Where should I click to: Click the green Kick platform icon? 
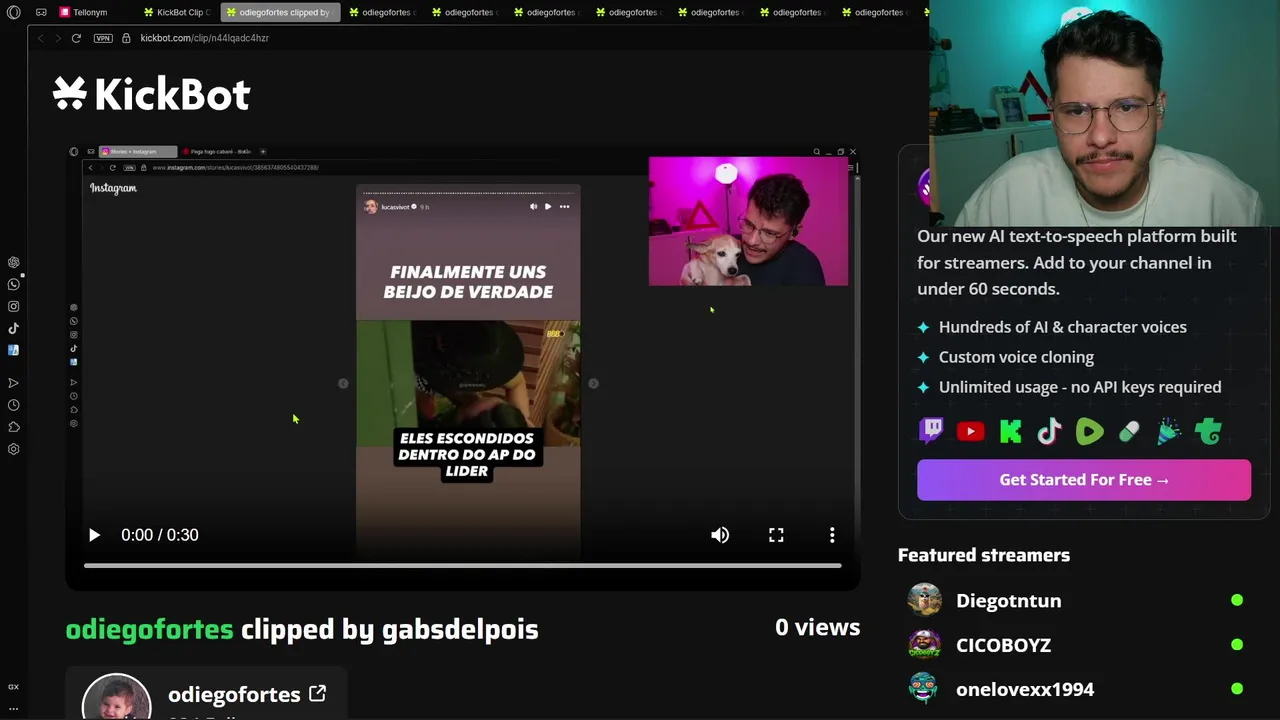tap(1010, 431)
